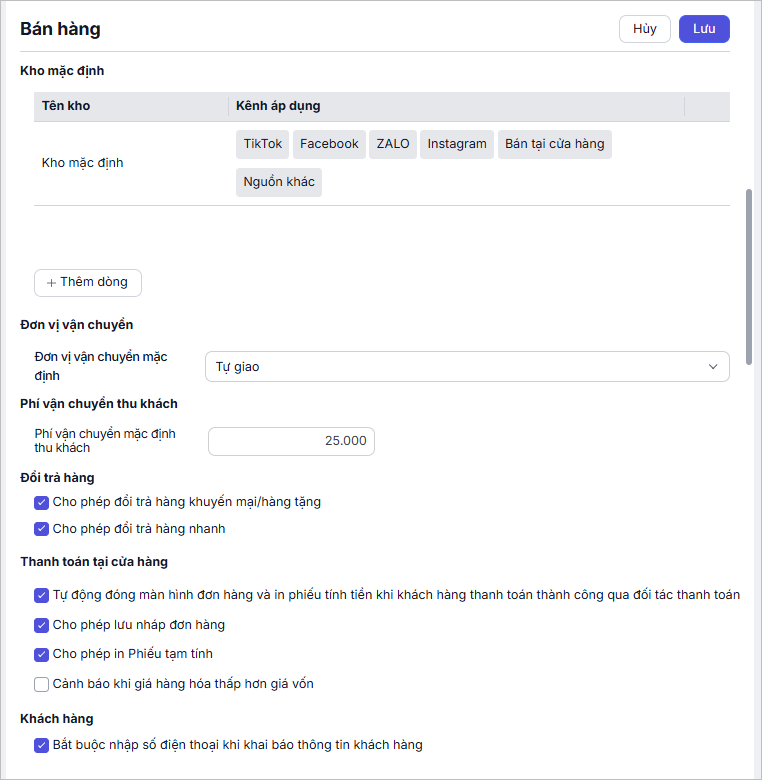
Task: Select the Facebook channel tag
Action: click(329, 144)
